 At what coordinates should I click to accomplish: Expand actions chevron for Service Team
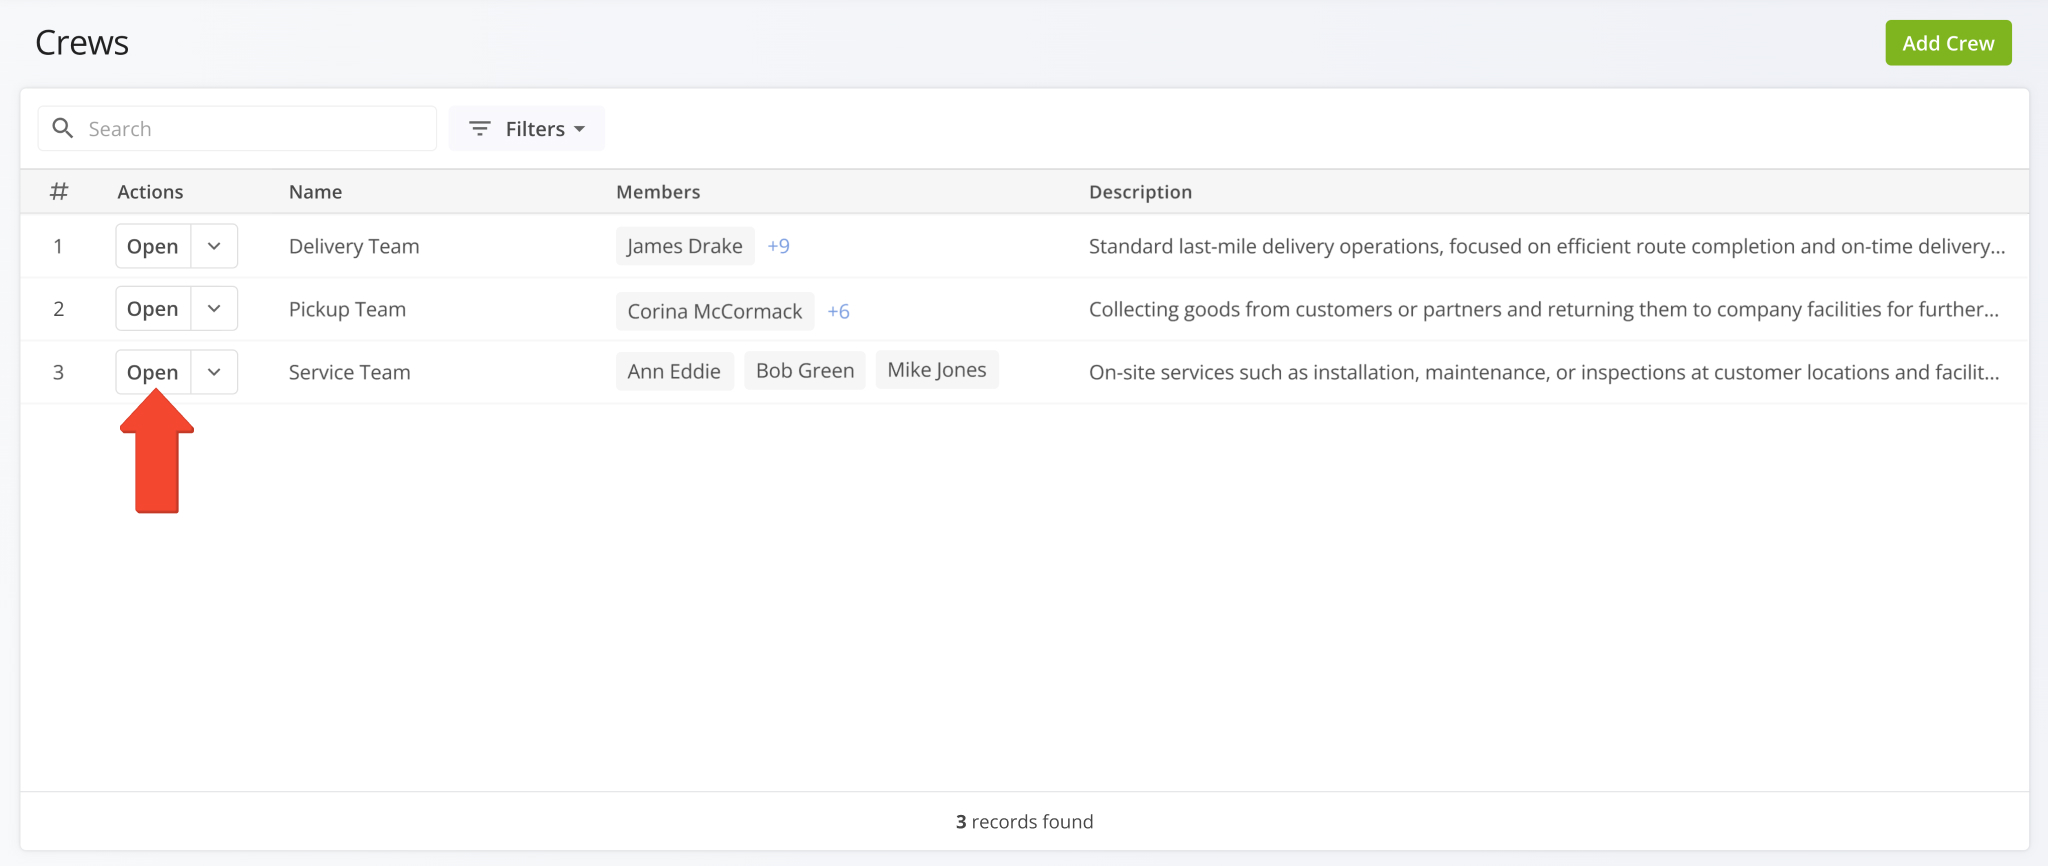coord(214,372)
